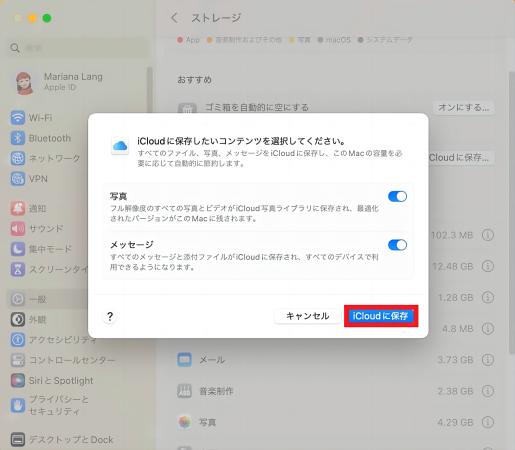Open Mariana Lang Apple ID profile
515x450 pixels.
click(x=60, y=82)
